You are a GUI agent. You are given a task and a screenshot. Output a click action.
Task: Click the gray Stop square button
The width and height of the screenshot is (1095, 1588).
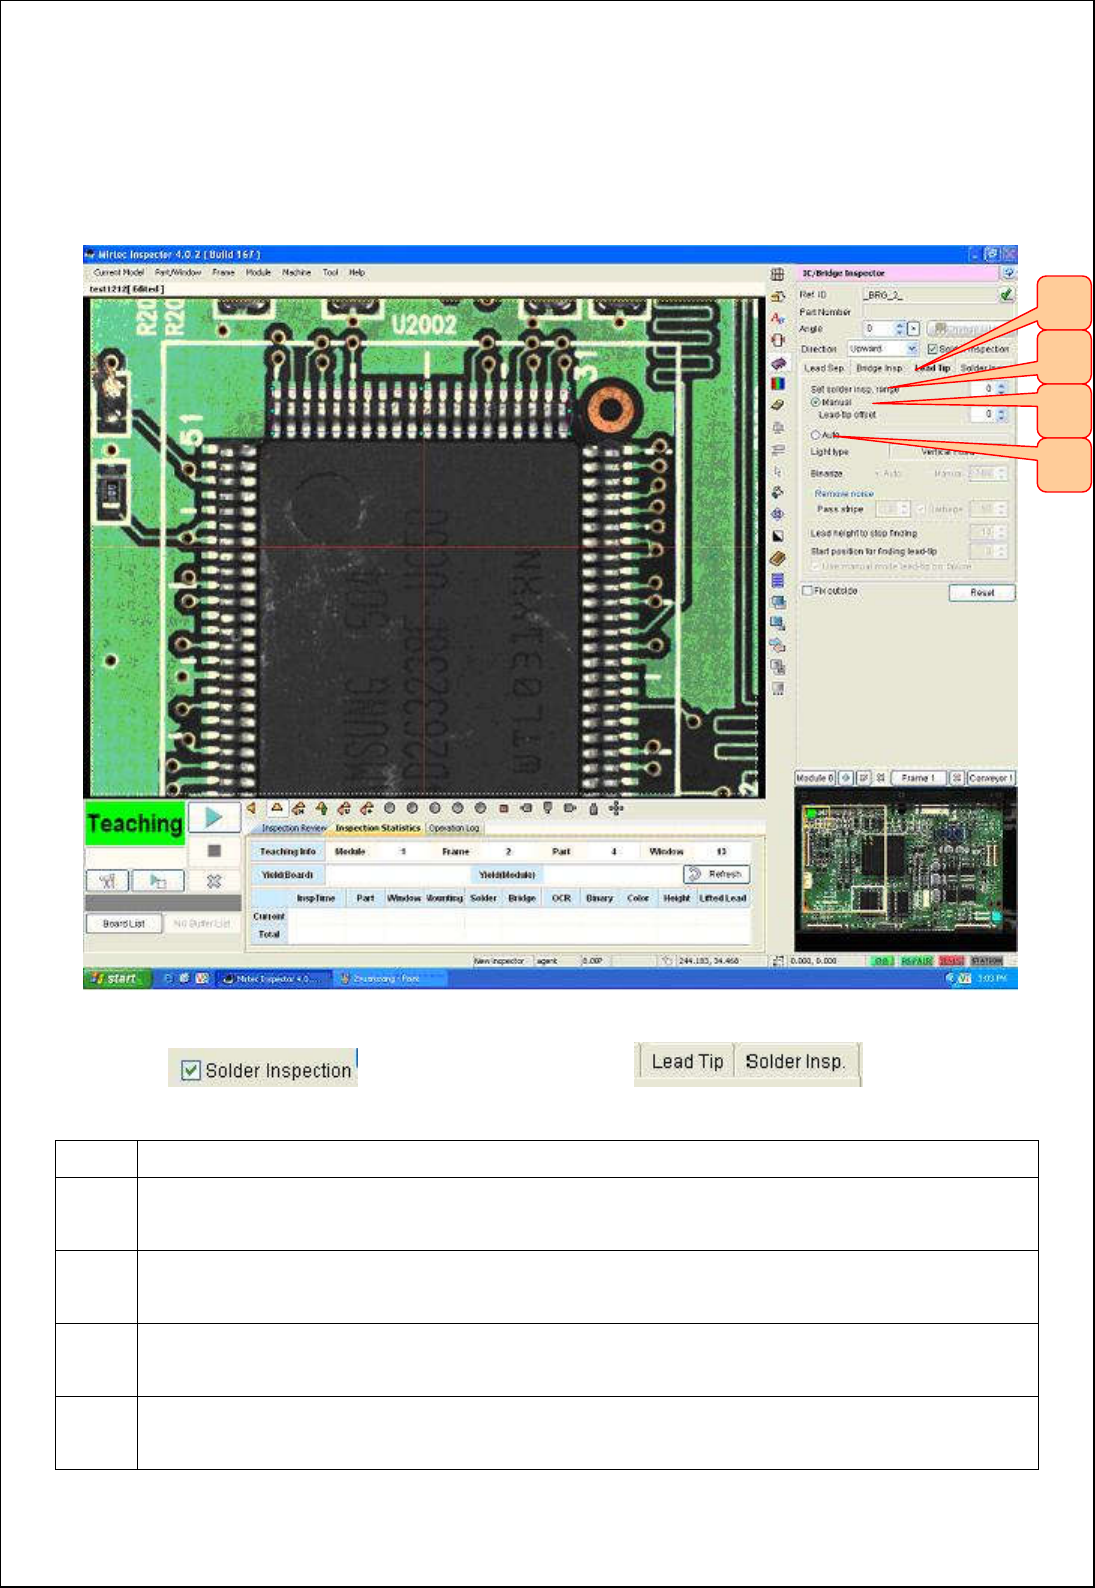(213, 850)
